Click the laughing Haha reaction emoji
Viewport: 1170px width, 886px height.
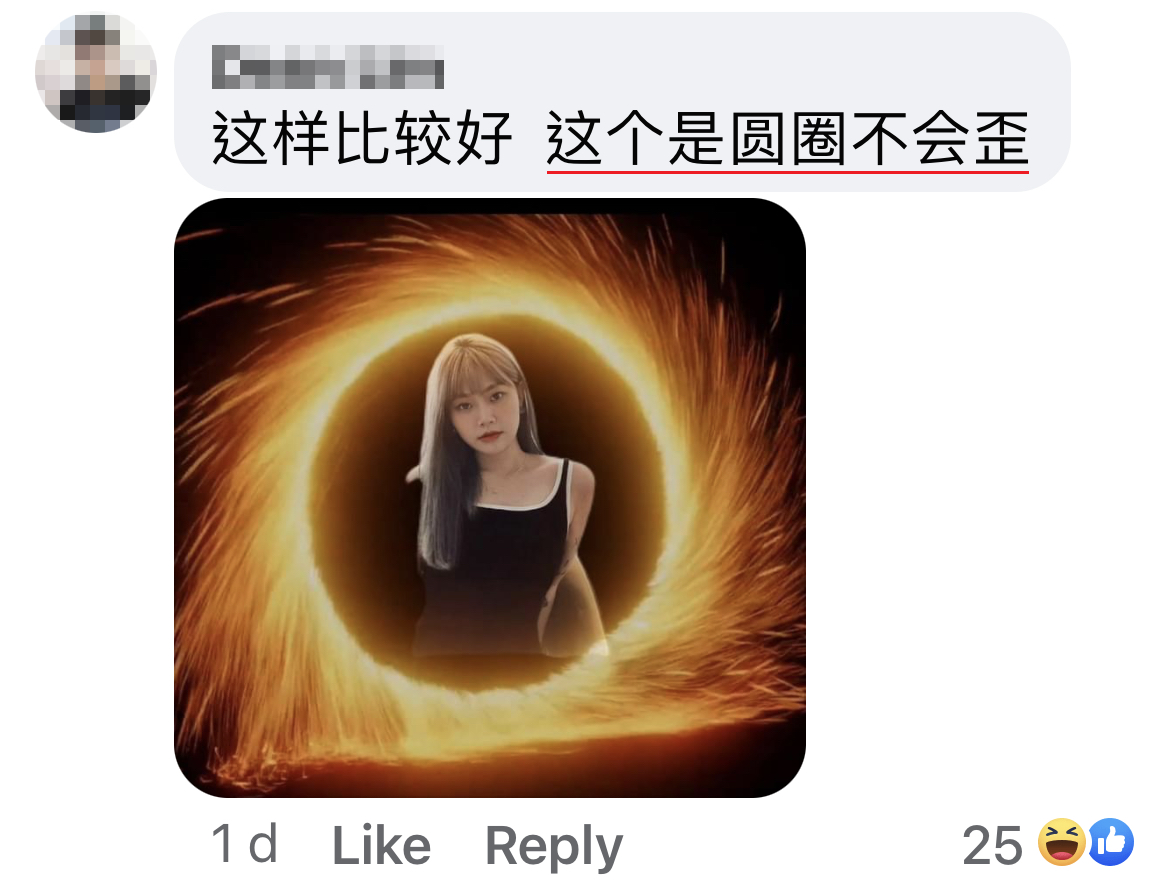click(1062, 843)
